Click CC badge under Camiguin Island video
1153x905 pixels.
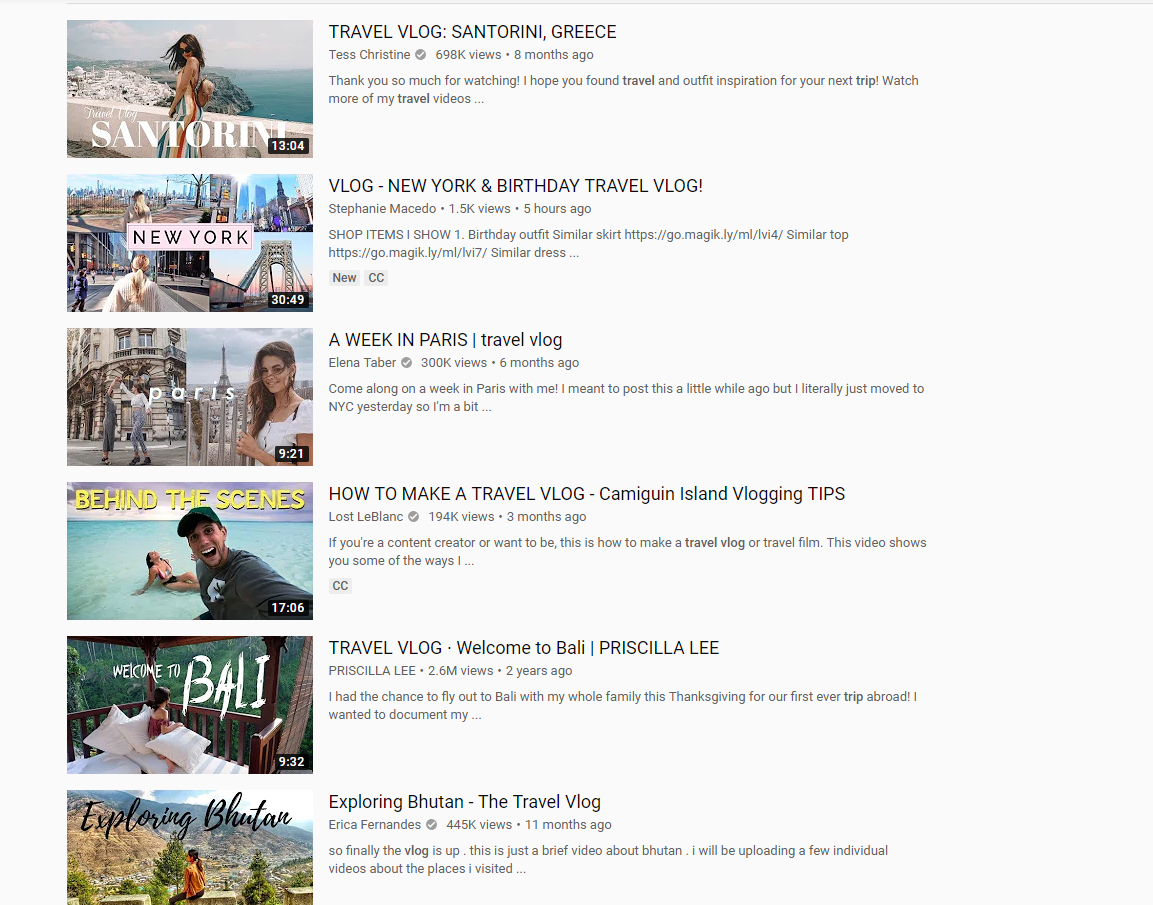[x=340, y=586]
